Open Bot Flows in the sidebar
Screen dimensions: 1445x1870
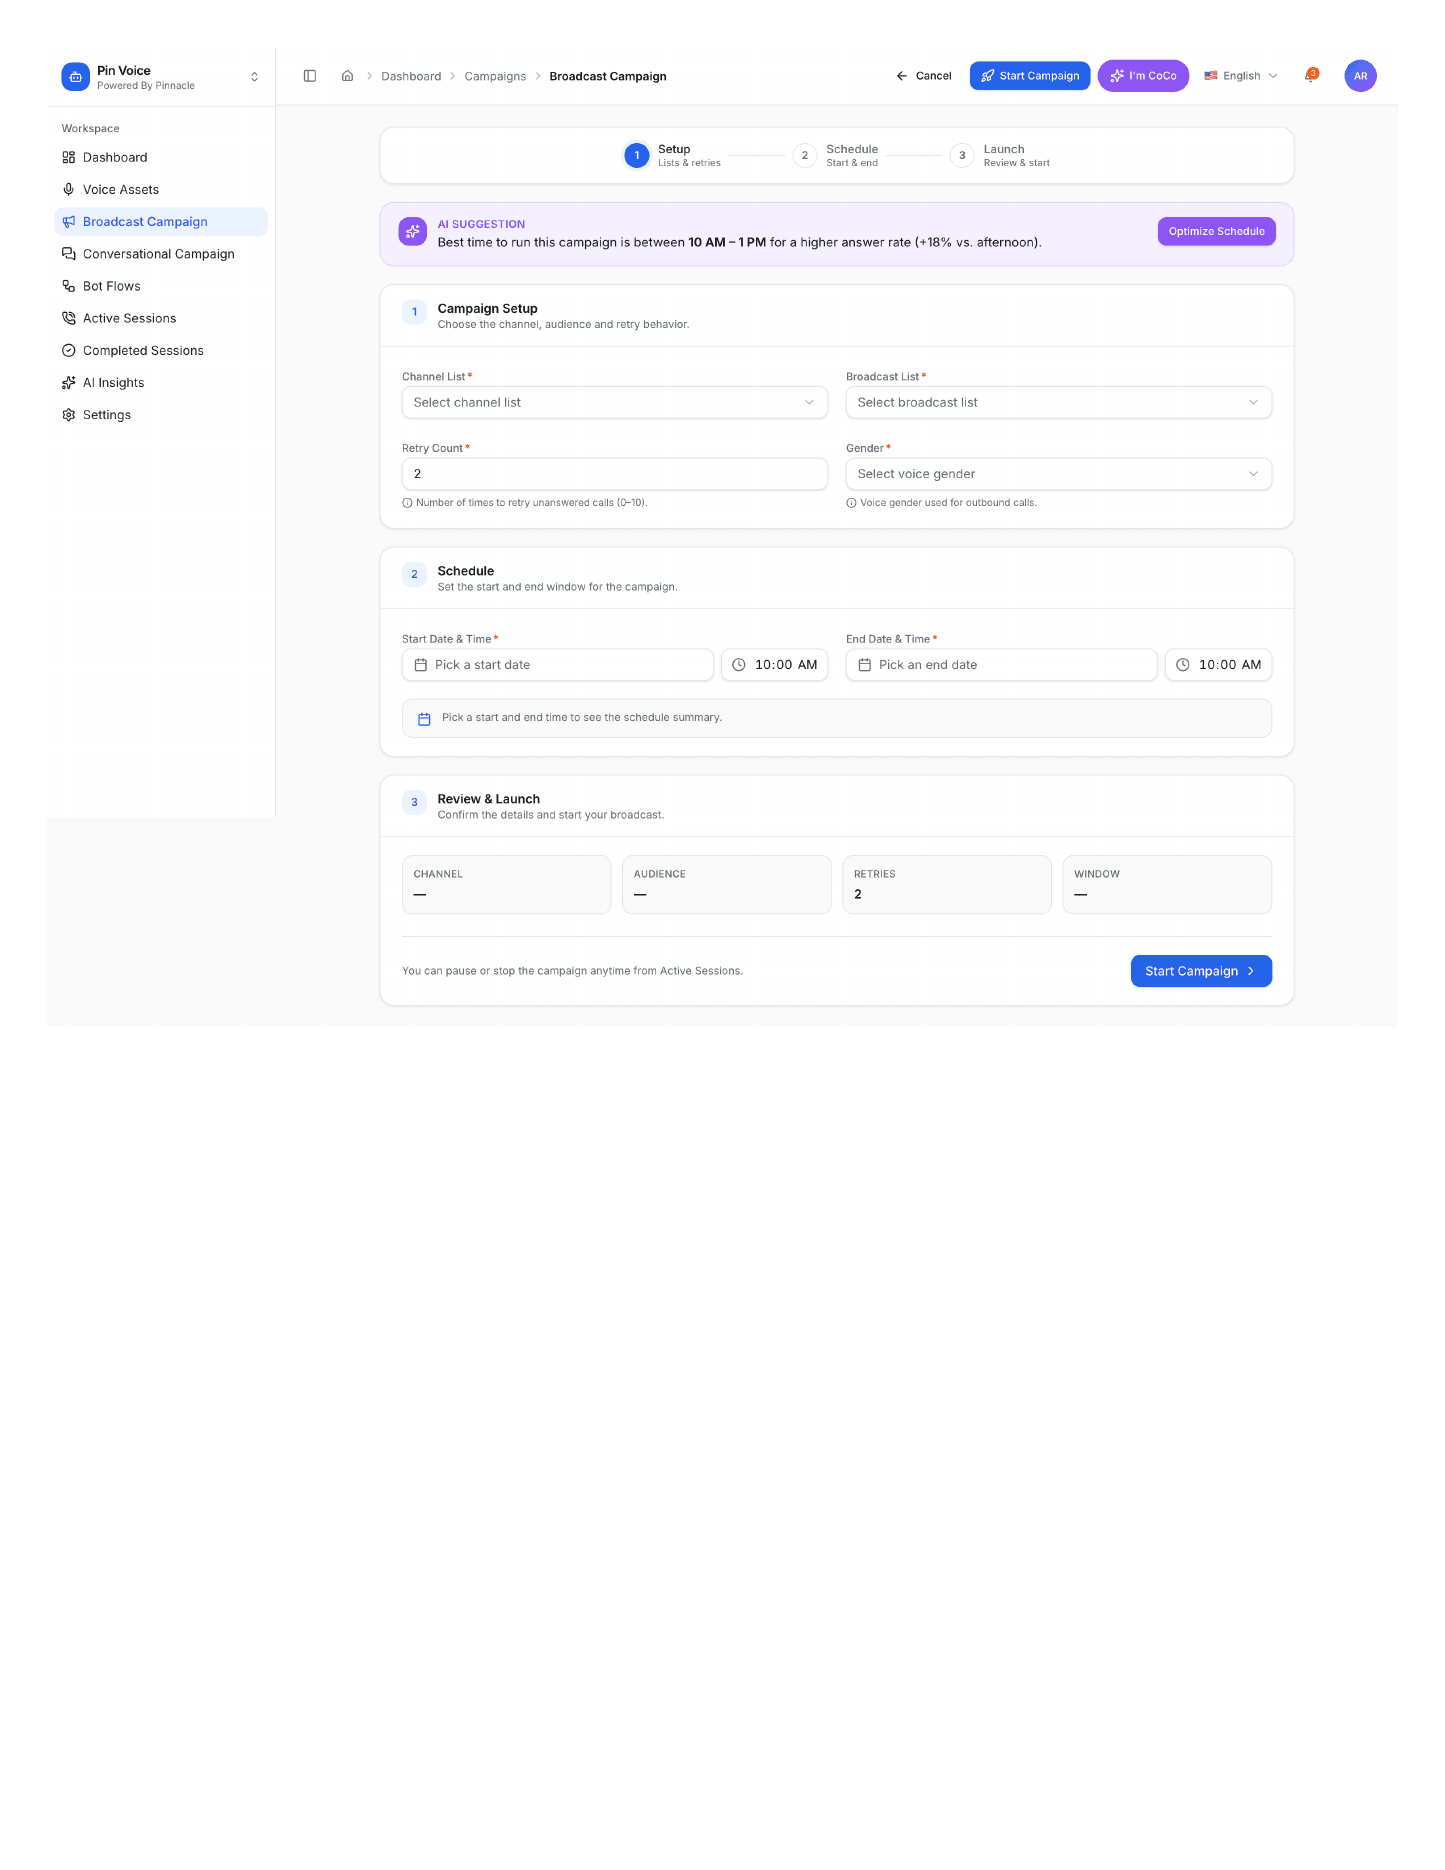tap(161, 286)
